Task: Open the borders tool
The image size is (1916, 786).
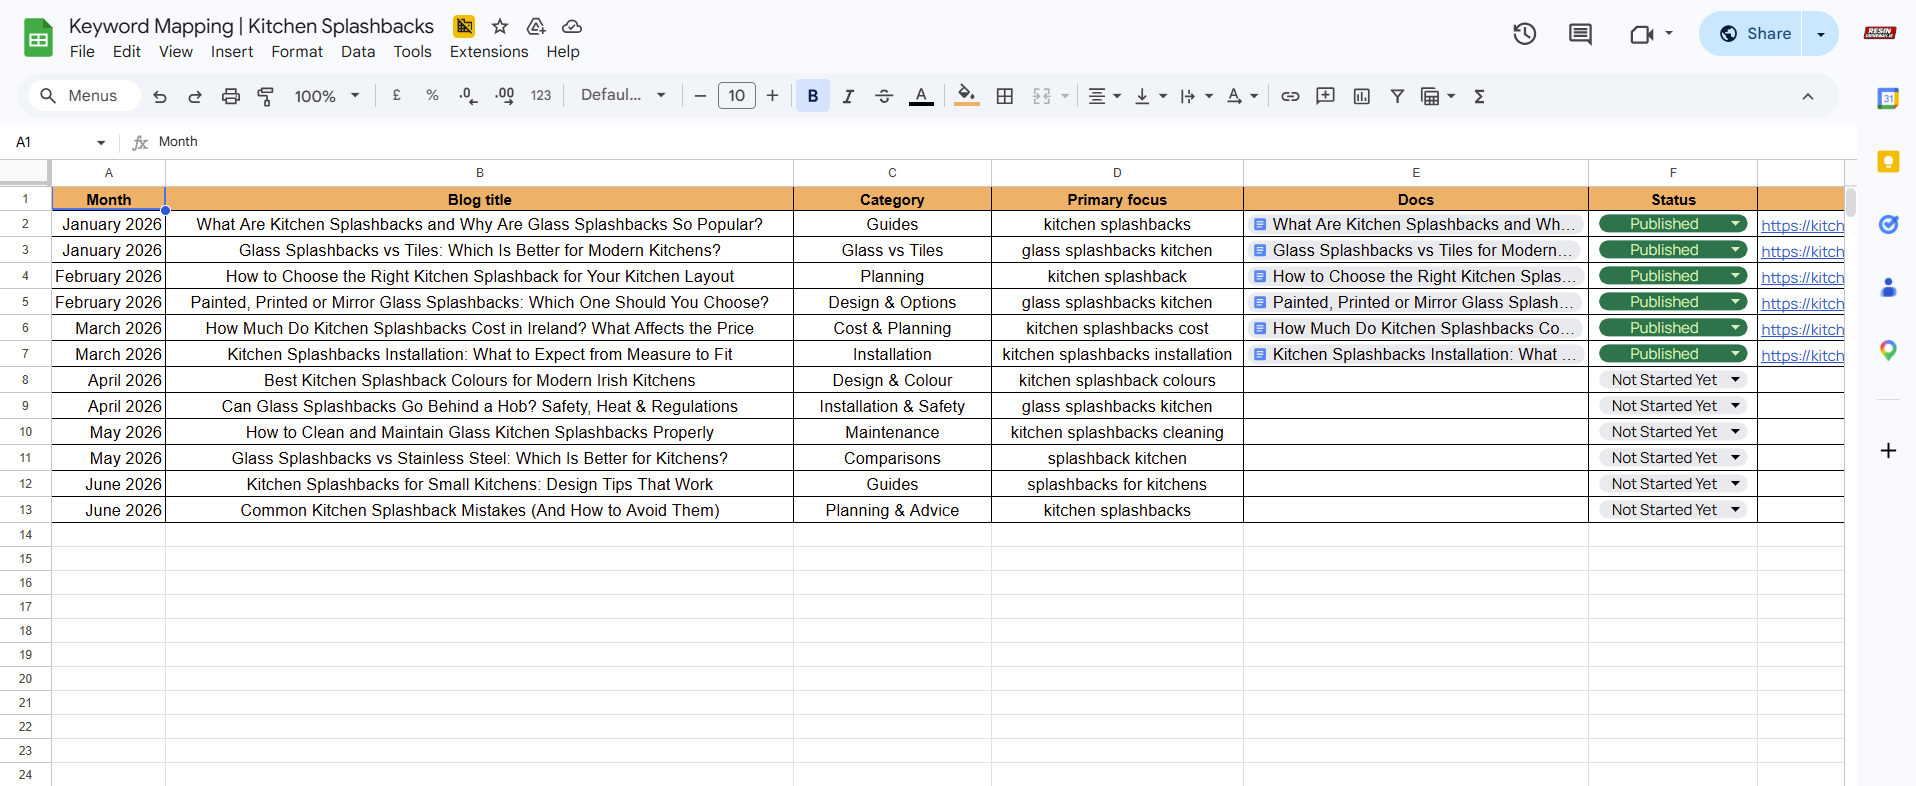Action: point(1005,96)
